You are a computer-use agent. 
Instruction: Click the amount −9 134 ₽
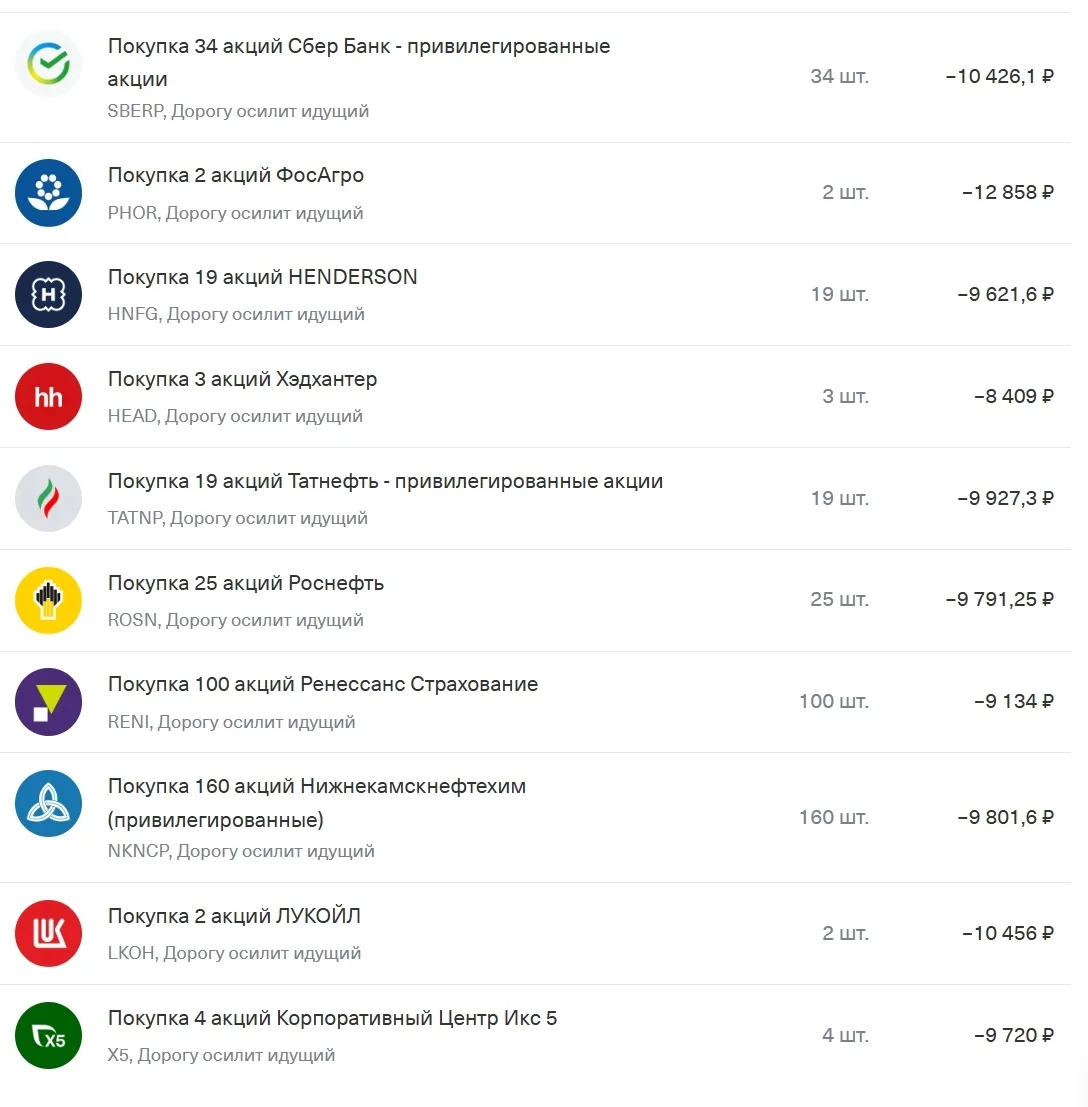click(1014, 701)
